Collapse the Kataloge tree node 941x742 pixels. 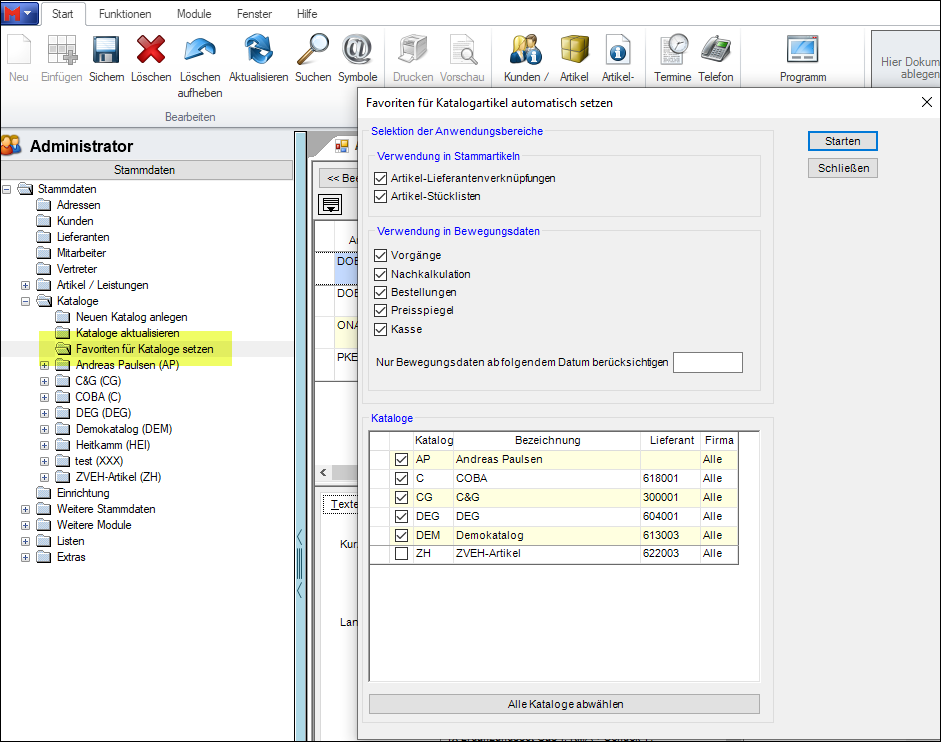(25, 301)
